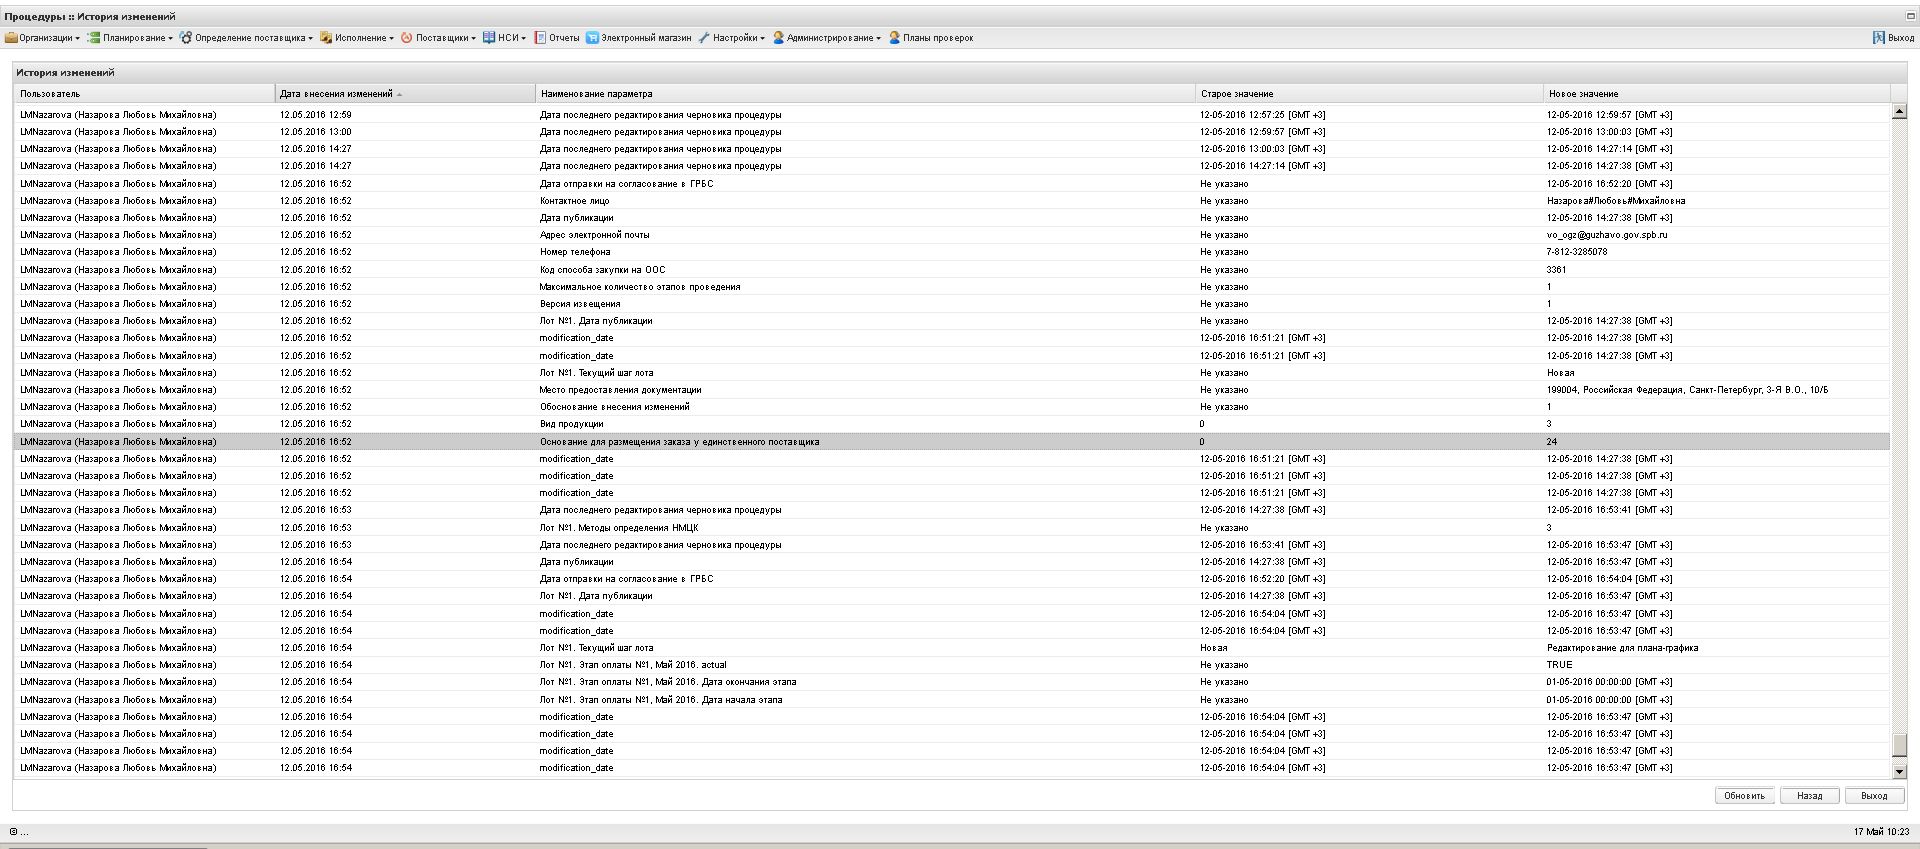The height and width of the screenshot is (849, 1920).
Task: Click Лот №1. Методы определения НМЦК
Action: click(619, 527)
